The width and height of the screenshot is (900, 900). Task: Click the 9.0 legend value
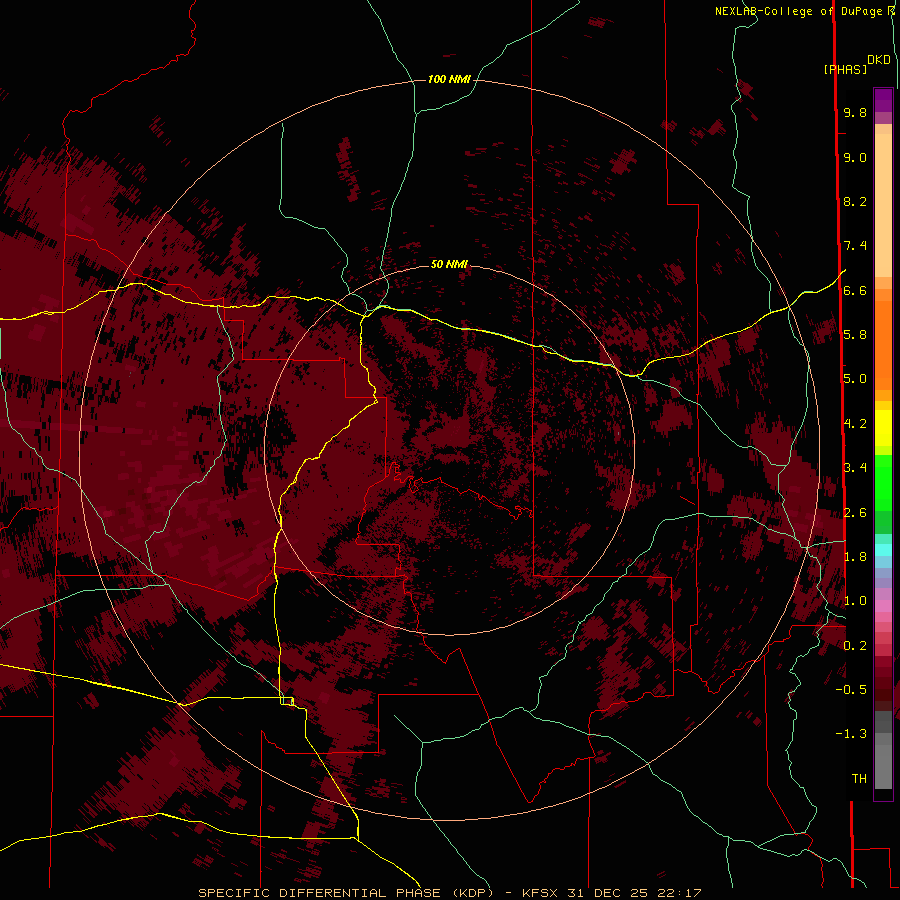855,157
